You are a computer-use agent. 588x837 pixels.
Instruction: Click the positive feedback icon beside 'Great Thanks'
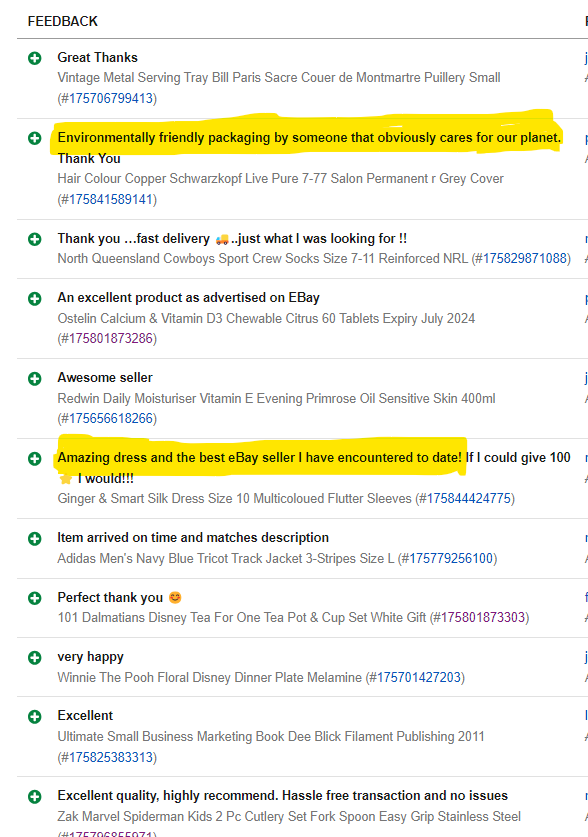click(x=35, y=58)
